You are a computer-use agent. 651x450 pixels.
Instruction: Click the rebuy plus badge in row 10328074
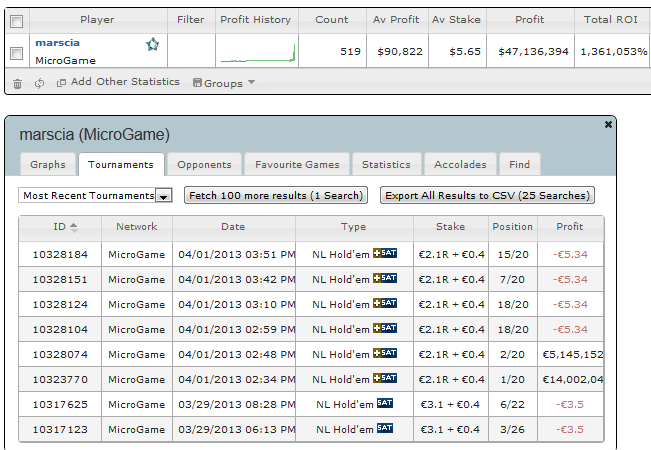pos(377,353)
